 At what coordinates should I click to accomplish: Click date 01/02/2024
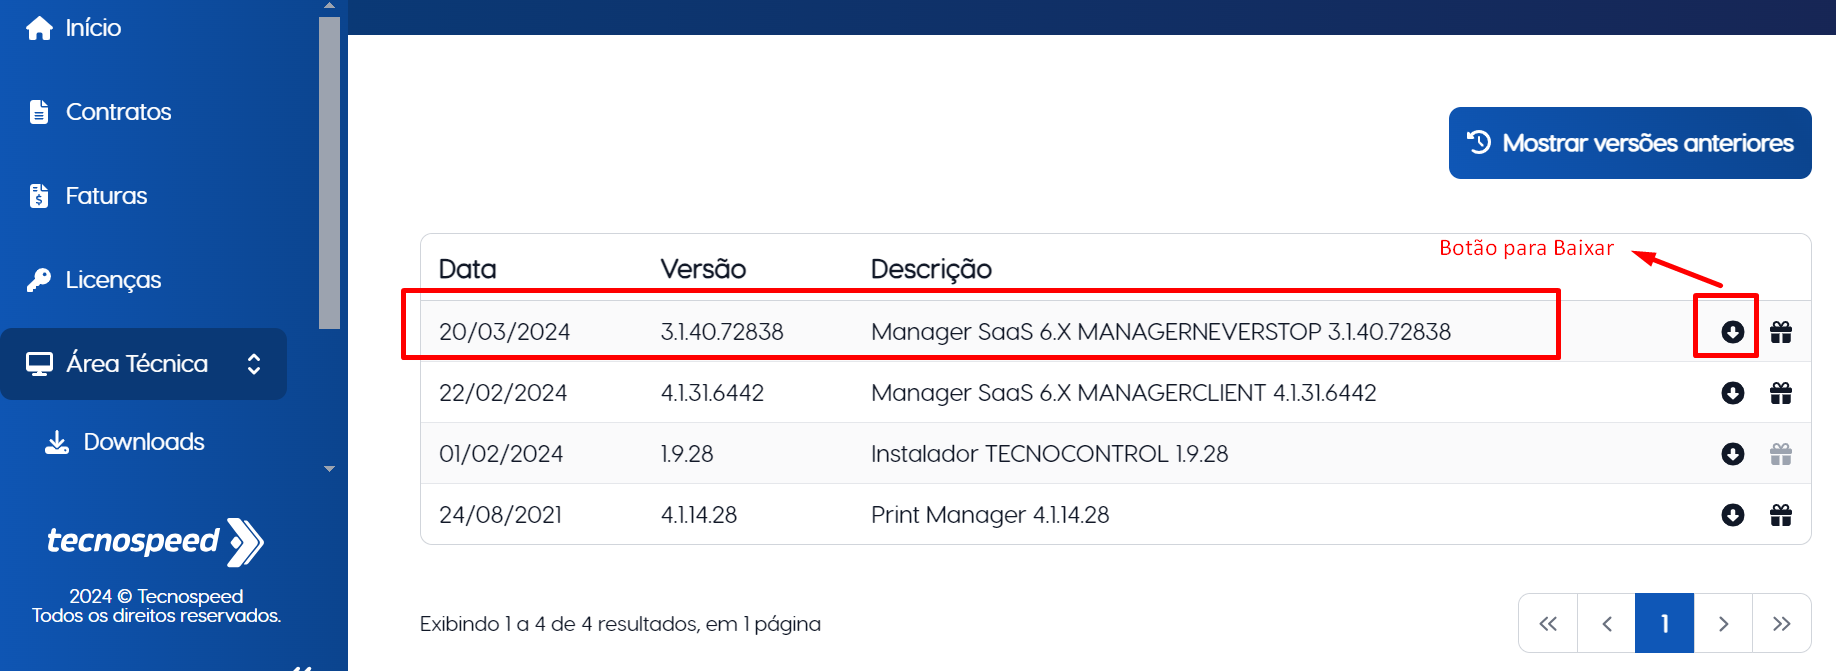click(x=501, y=454)
